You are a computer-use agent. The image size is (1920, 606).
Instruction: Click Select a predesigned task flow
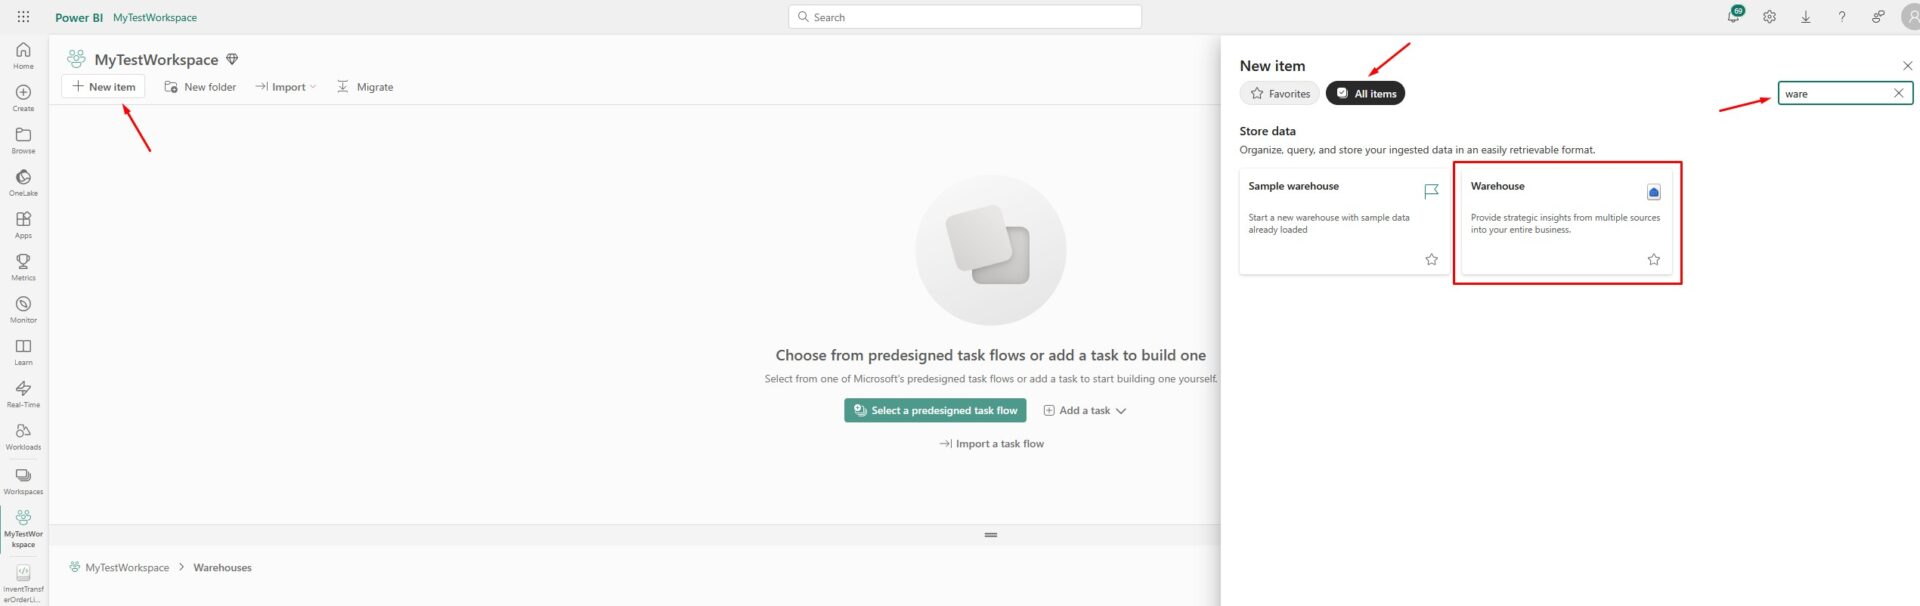pyautogui.click(x=935, y=410)
